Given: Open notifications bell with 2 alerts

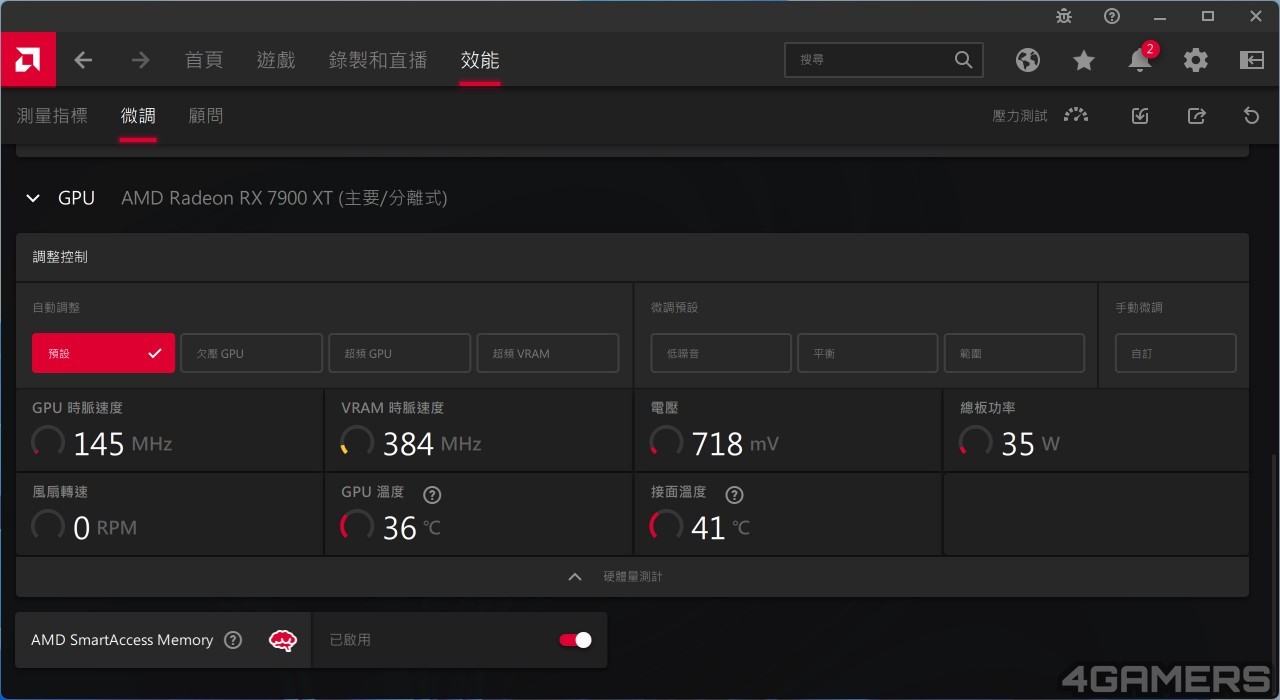Looking at the screenshot, I should tap(1141, 59).
